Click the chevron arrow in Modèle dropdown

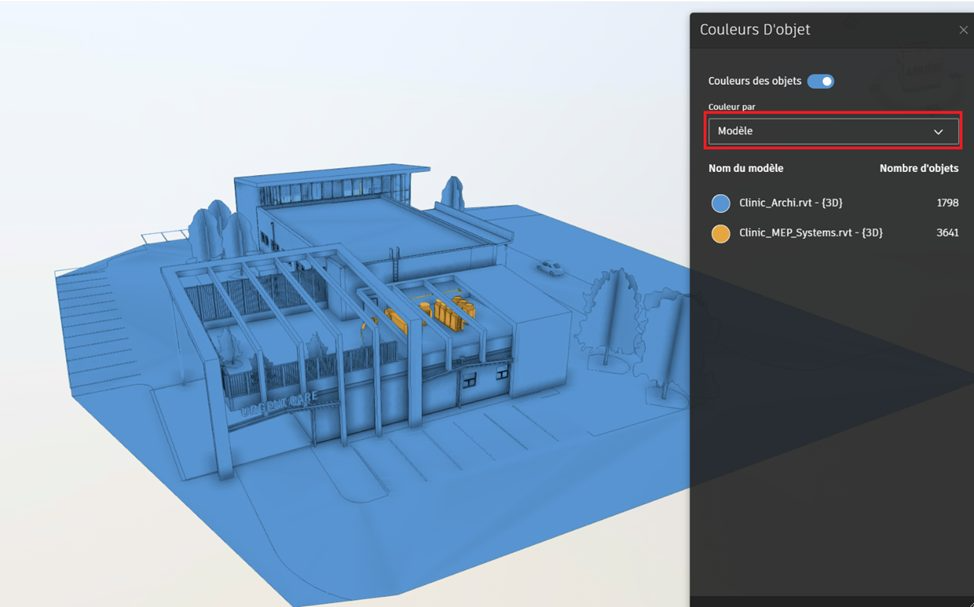coord(938,132)
